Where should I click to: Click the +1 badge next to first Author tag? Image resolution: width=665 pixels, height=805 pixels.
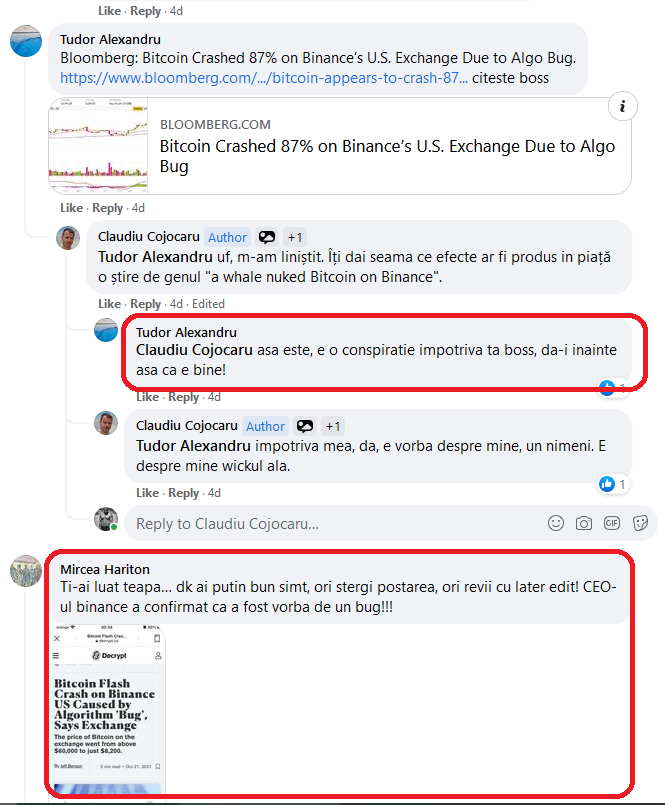pos(295,237)
